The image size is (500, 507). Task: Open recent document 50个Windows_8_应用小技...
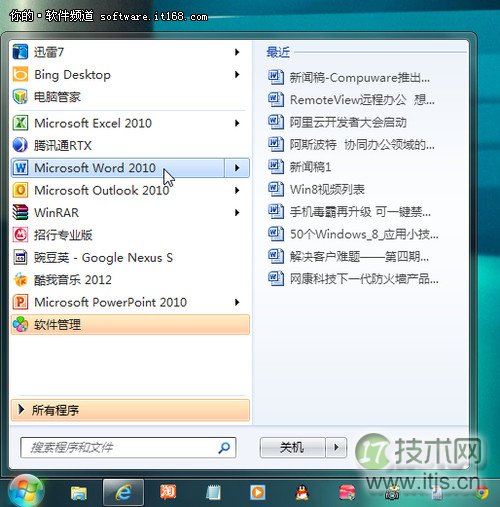coord(353,234)
